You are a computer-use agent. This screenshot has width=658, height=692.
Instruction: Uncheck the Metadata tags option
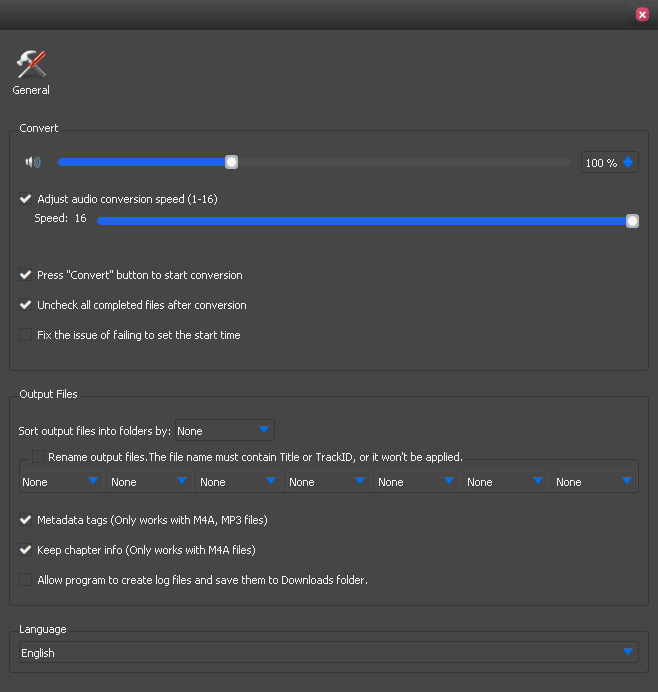(x=26, y=520)
